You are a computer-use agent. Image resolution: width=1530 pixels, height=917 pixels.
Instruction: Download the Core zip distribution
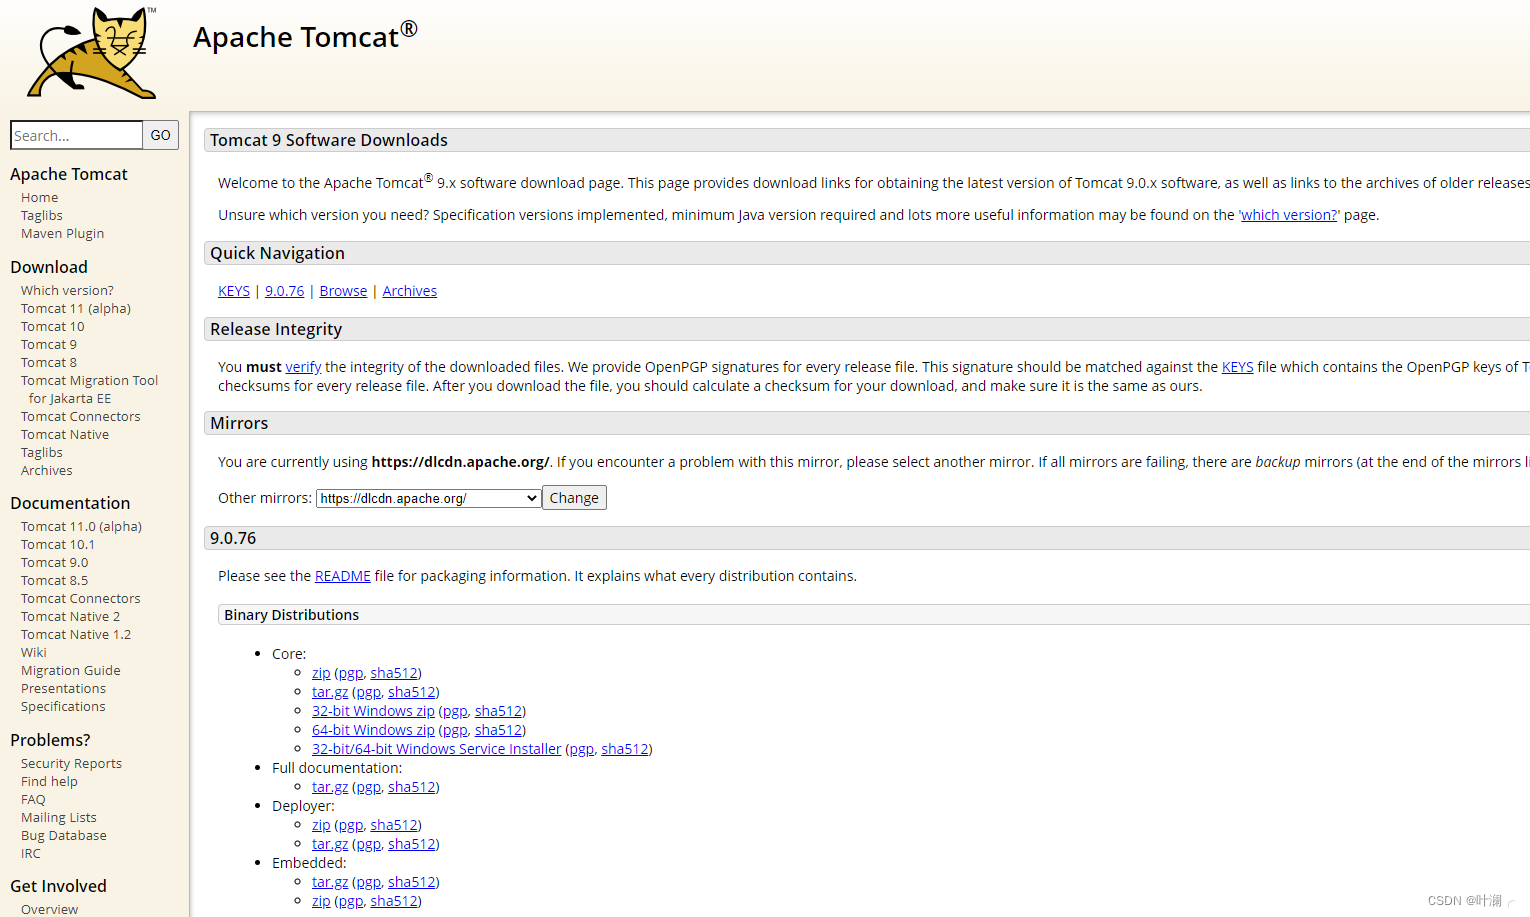pos(320,672)
